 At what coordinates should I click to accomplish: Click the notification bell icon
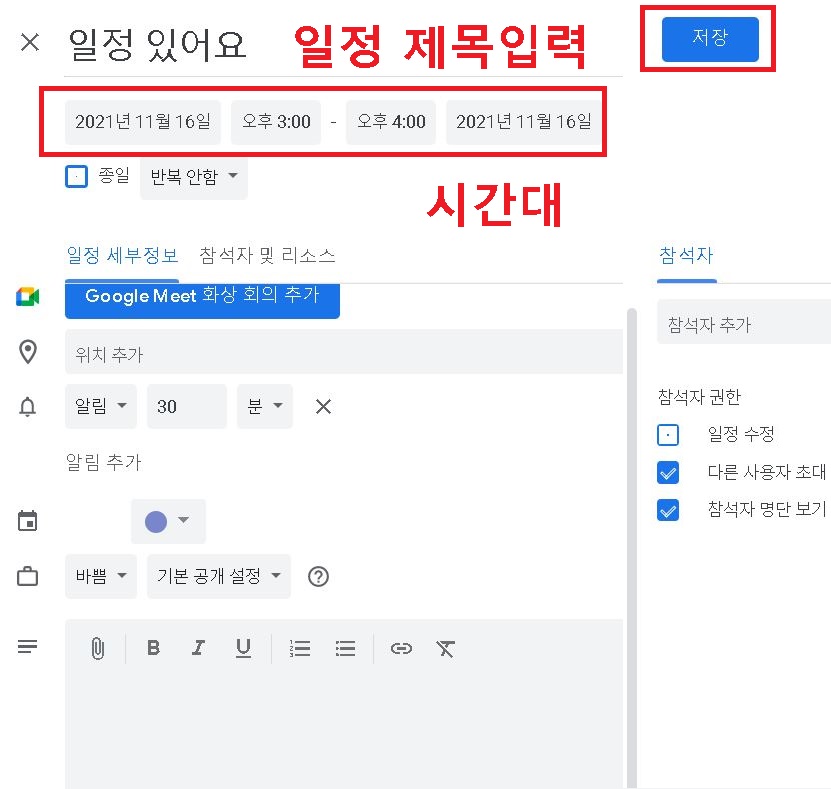point(28,406)
